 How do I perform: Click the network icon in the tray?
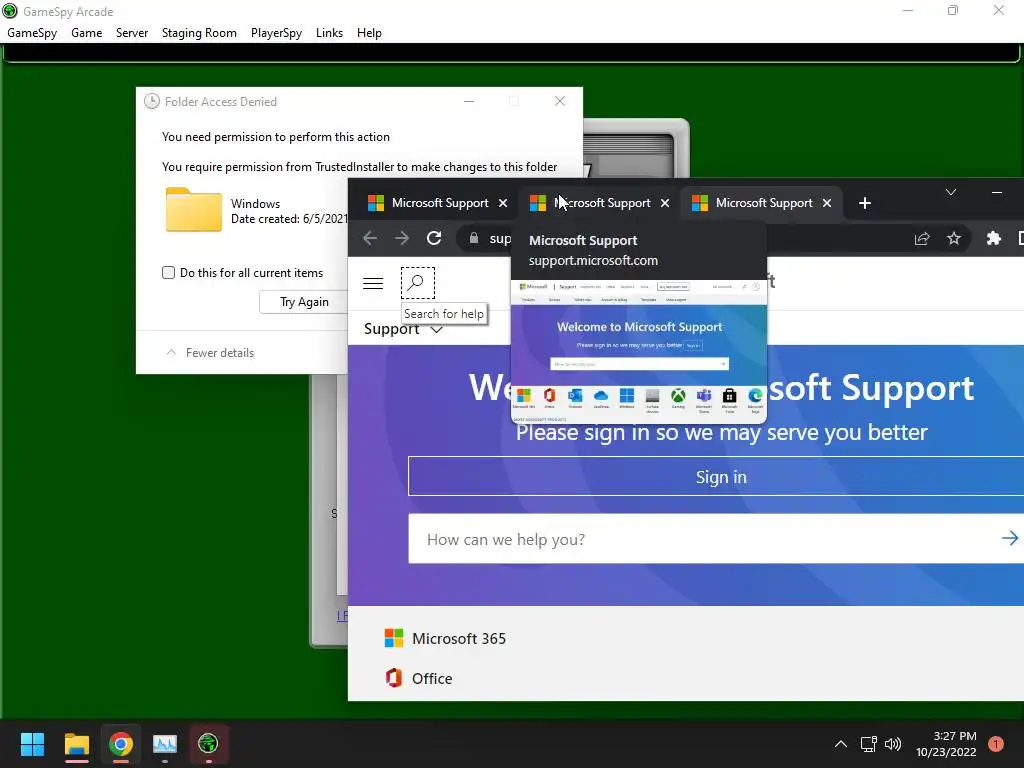(868, 744)
